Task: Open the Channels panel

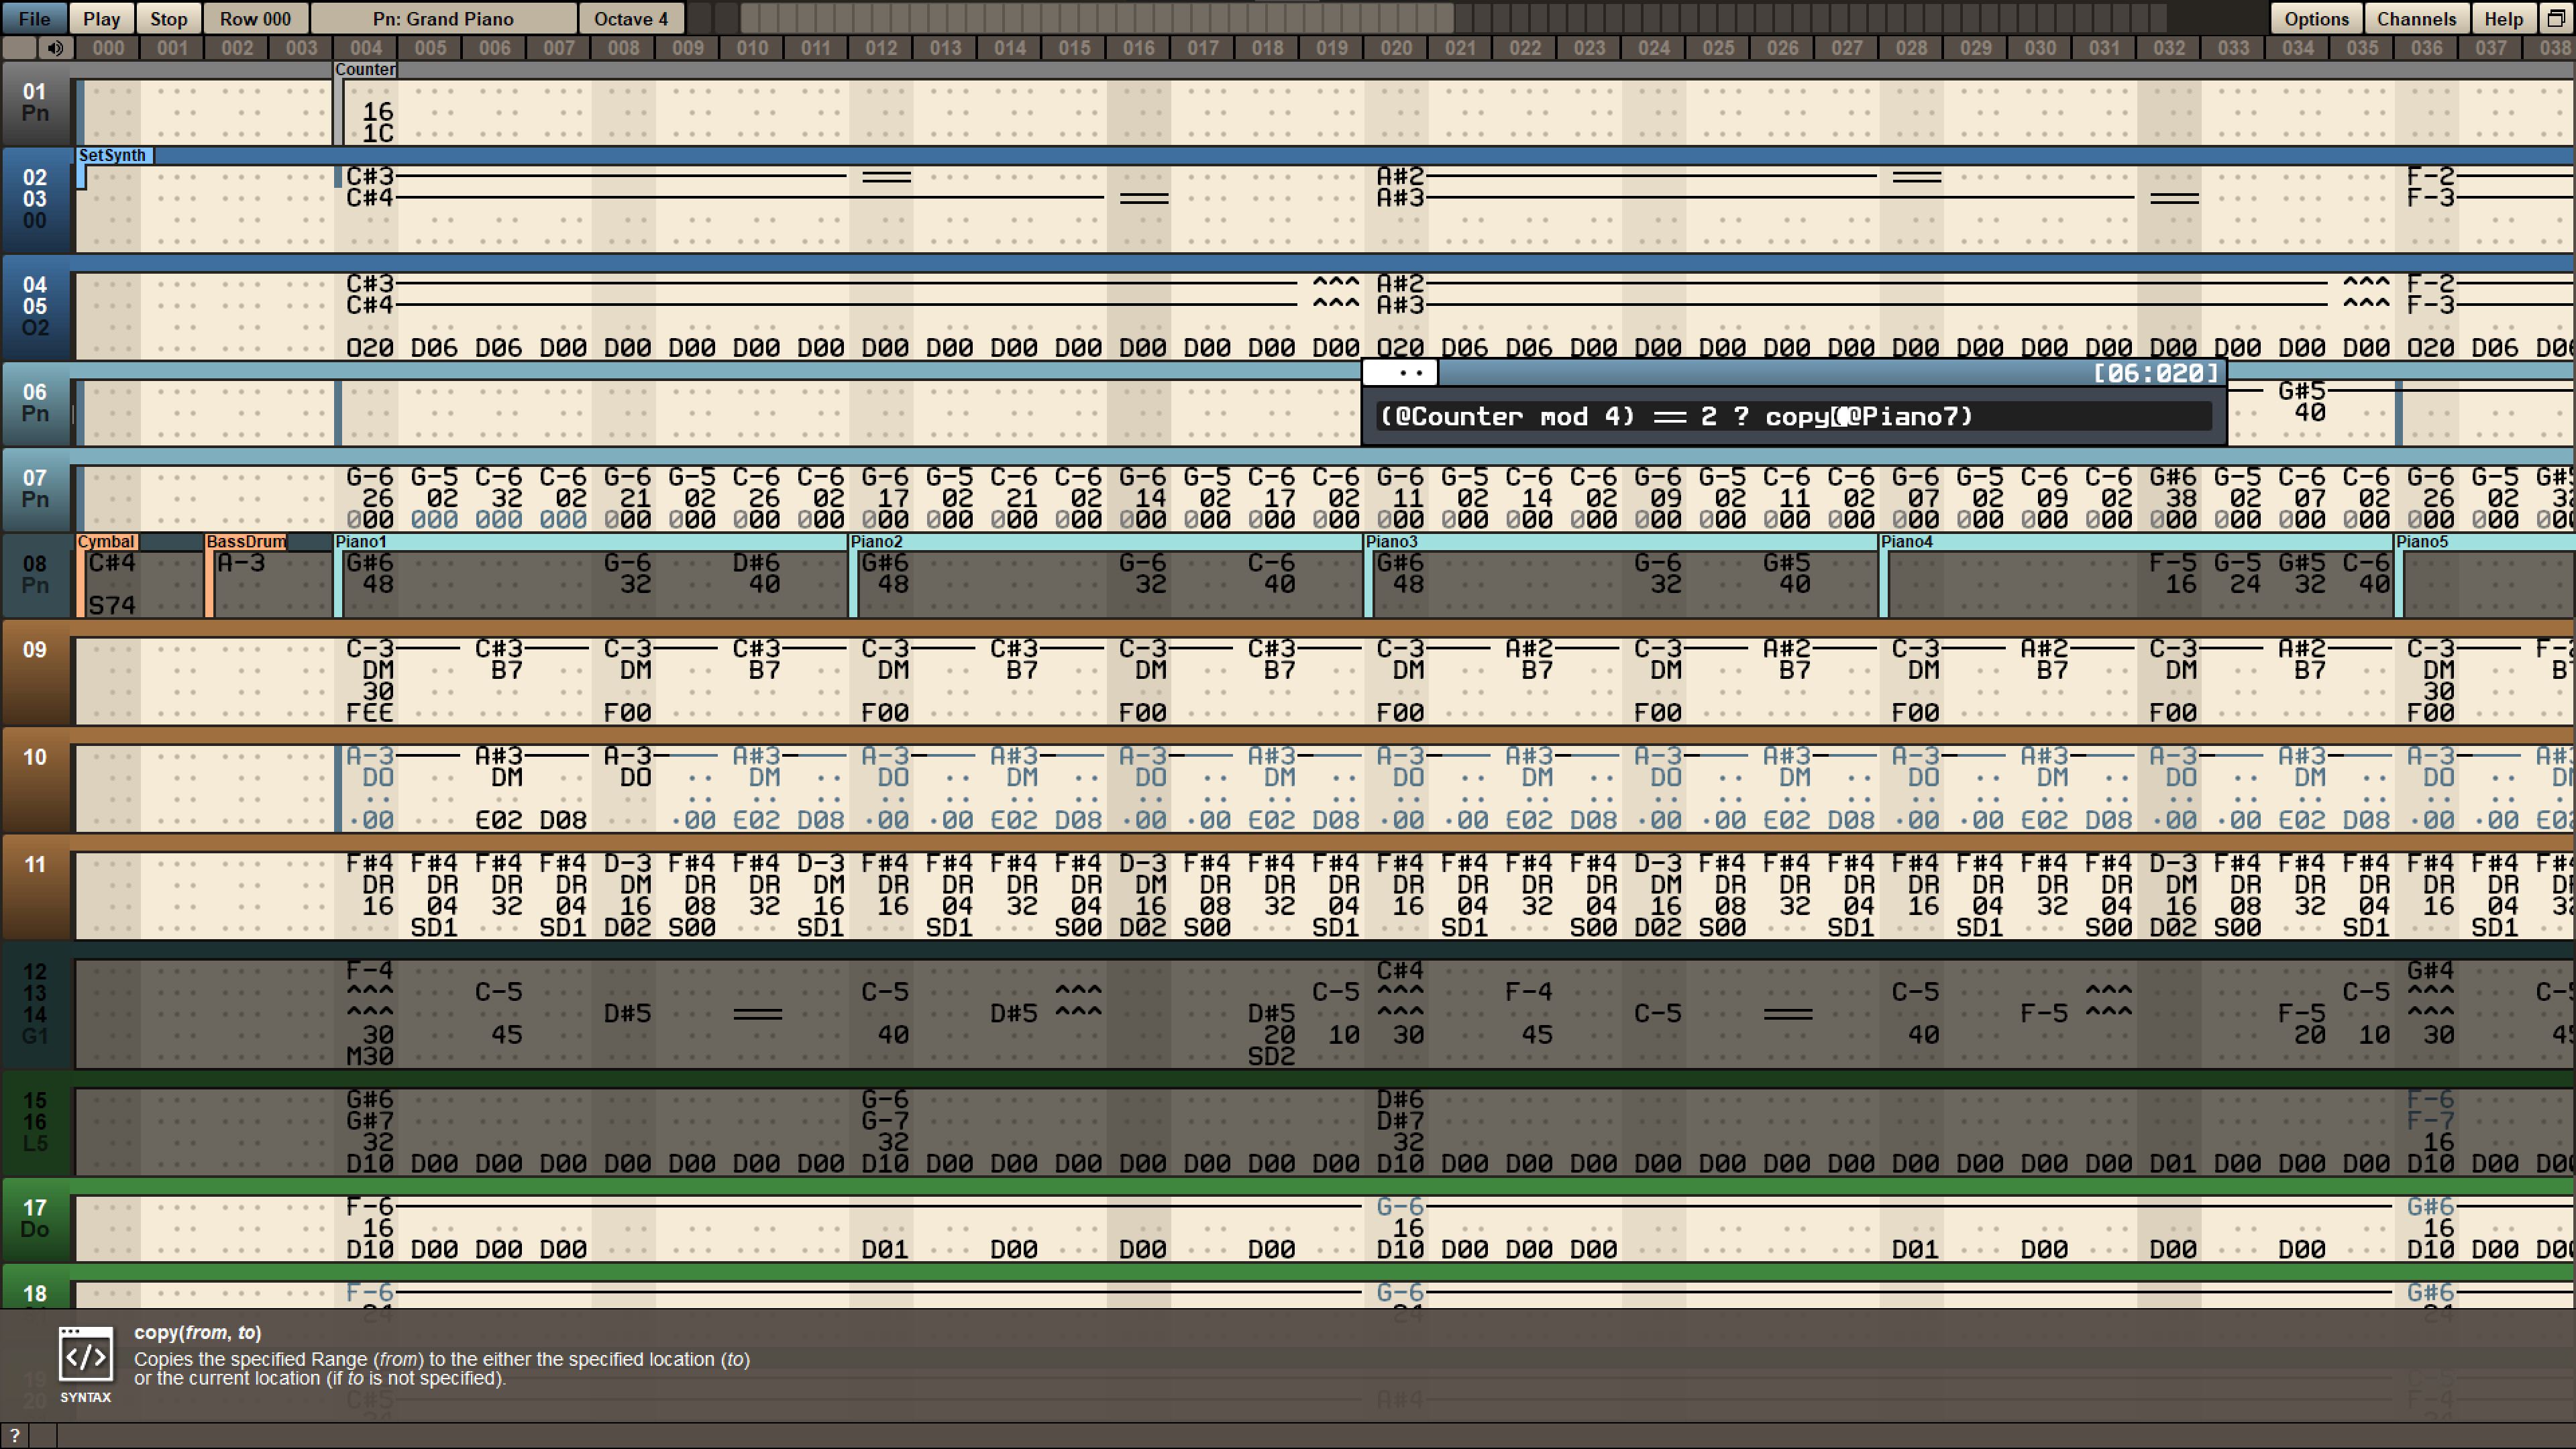Action: (x=2416, y=18)
